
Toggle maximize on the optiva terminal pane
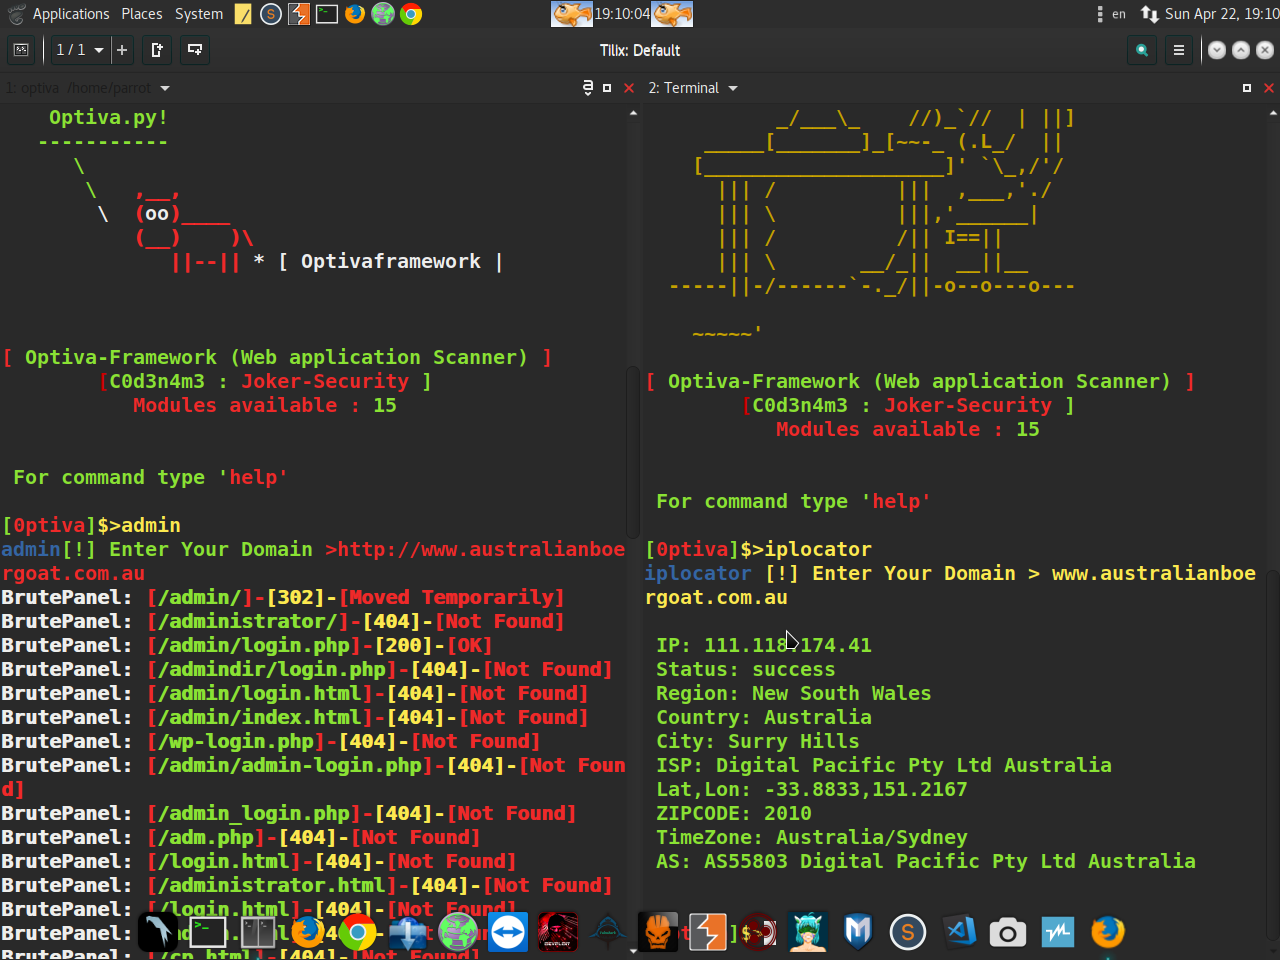pos(607,88)
